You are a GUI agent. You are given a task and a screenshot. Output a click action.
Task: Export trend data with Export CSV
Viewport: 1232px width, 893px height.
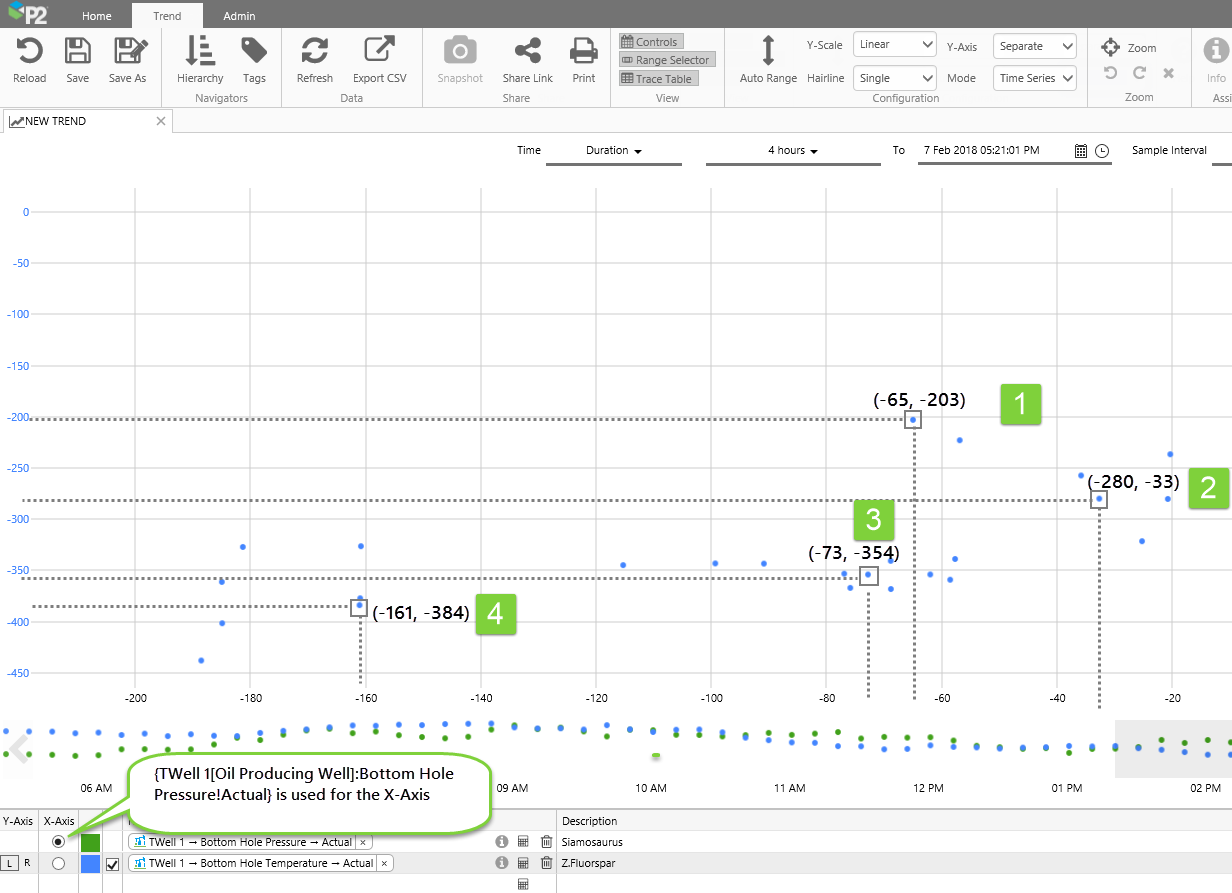point(379,52)
